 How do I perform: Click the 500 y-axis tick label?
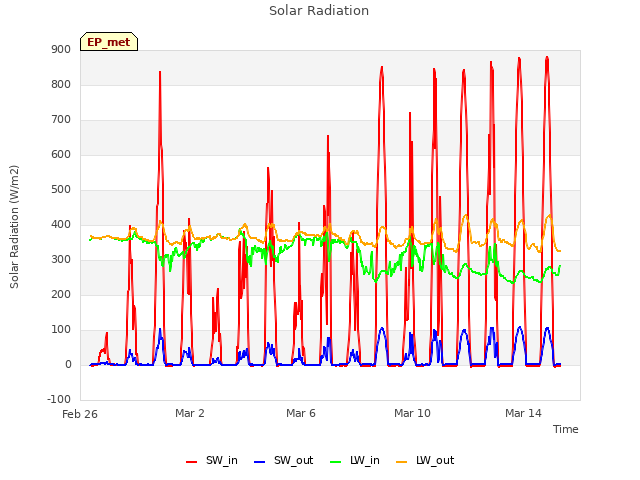coord(61,190)
